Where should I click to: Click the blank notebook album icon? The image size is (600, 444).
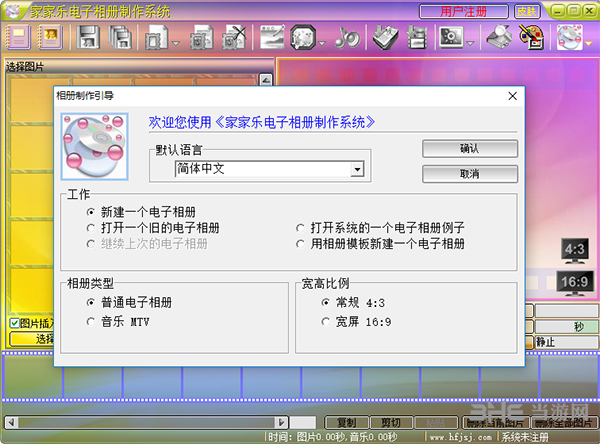(17, 37)
